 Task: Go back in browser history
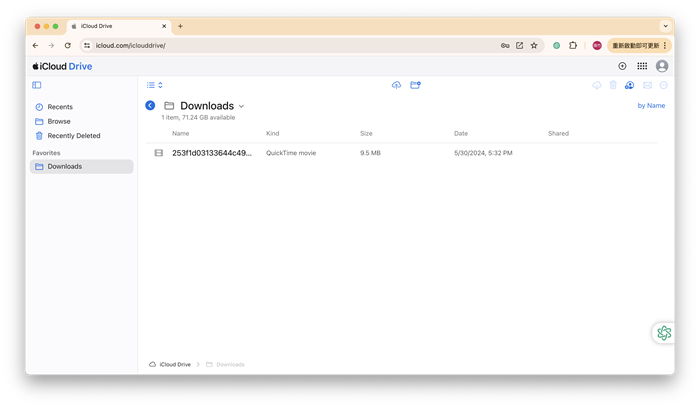pyautogui.click(x=35, y=45)
